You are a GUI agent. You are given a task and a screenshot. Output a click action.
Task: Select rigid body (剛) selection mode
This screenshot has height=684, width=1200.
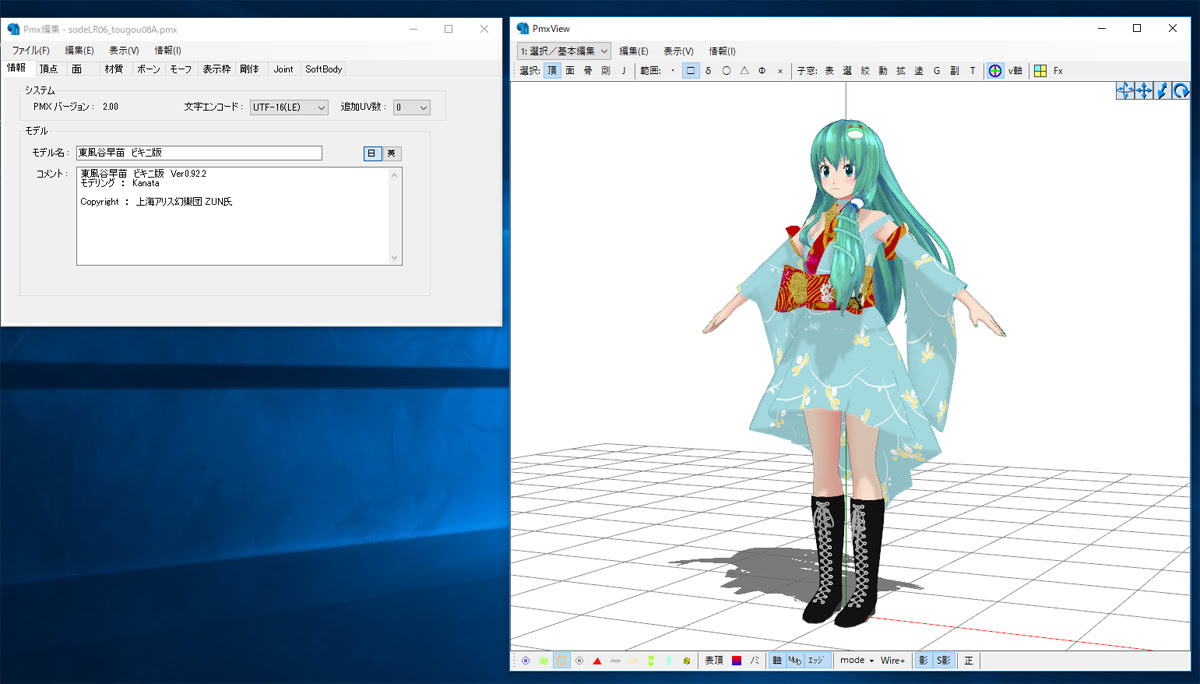(x=606, y=71)
